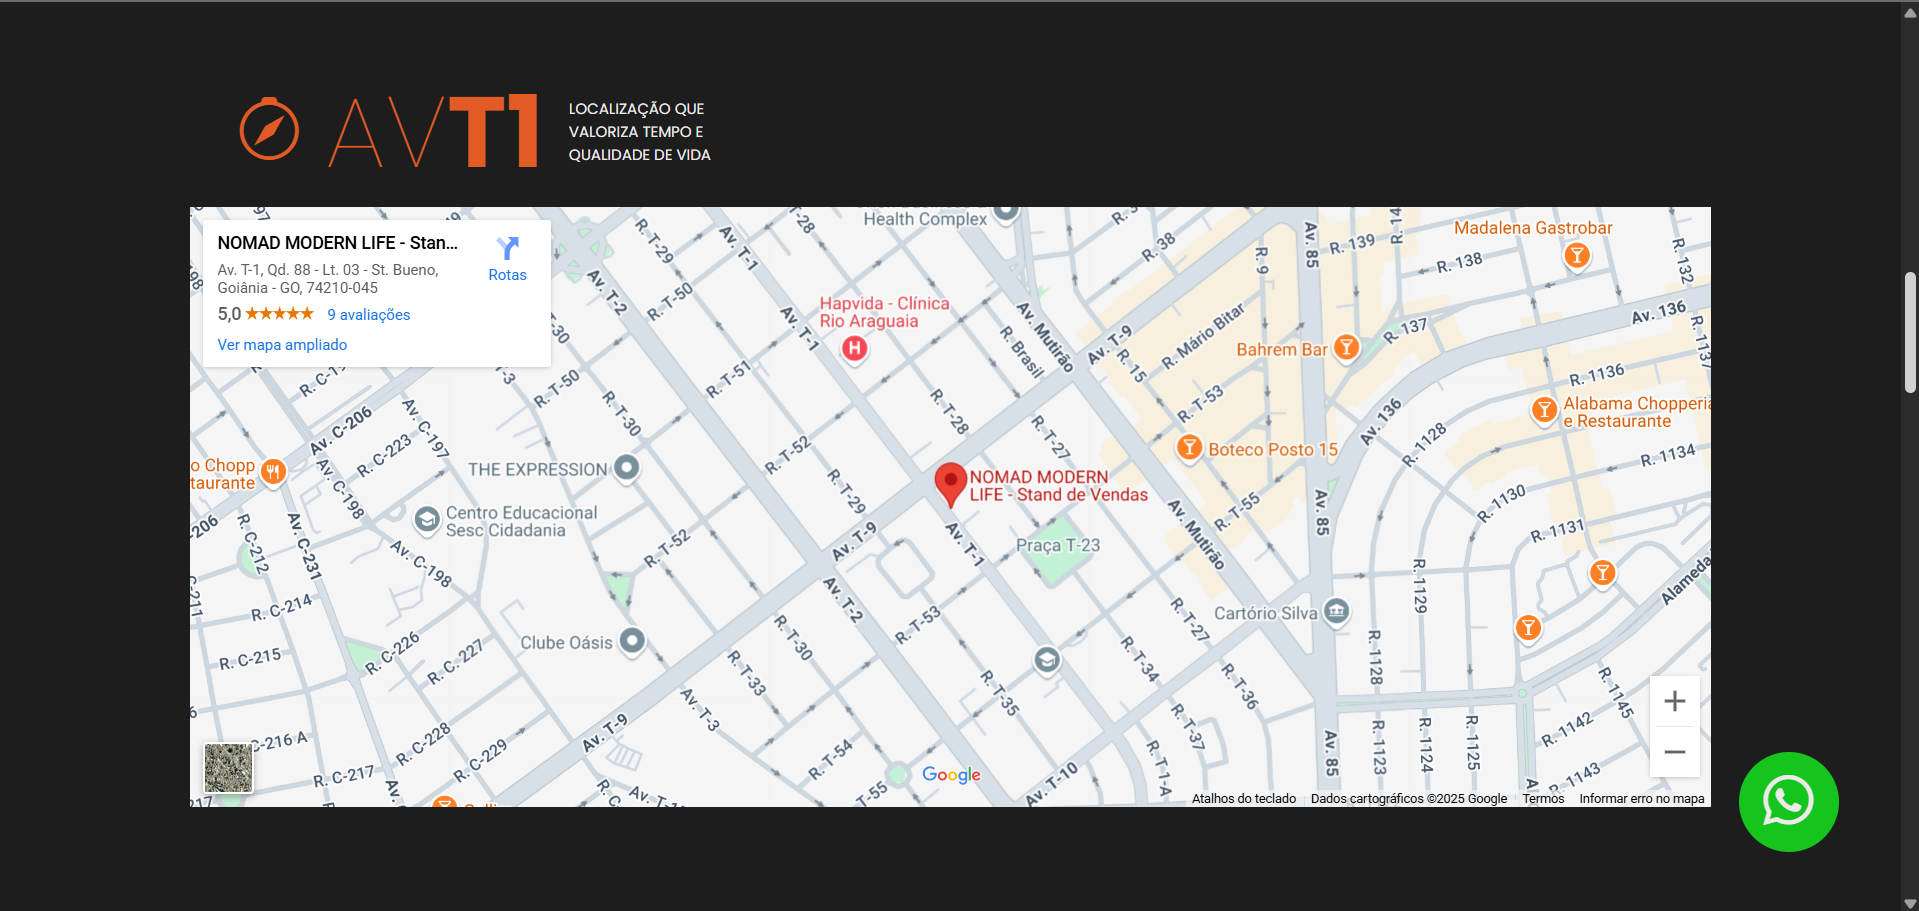Click the bar marker near Alameda street
The width and height of the screenshot is (1919, 911).
tap(1527, 627)
